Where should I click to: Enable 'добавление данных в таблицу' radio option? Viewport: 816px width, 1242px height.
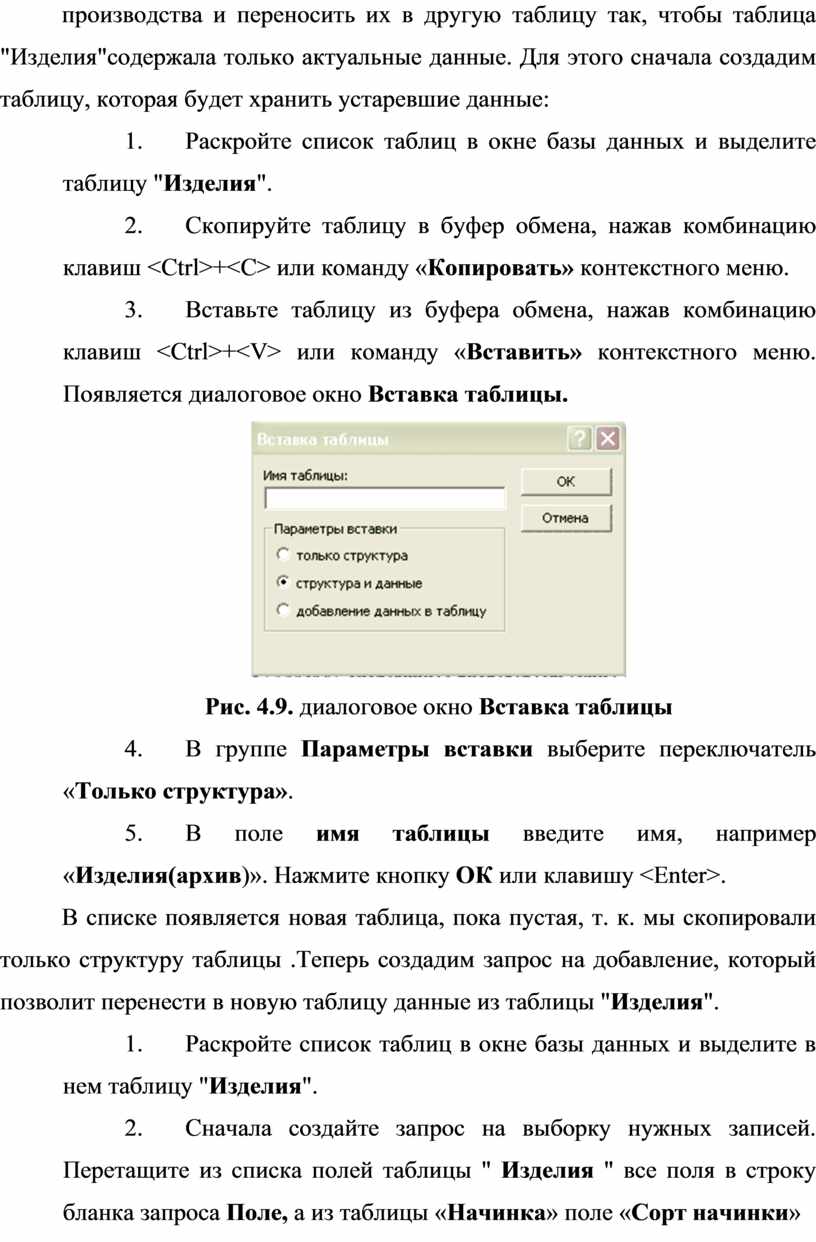pyautogui.click(x=283, y=609)
